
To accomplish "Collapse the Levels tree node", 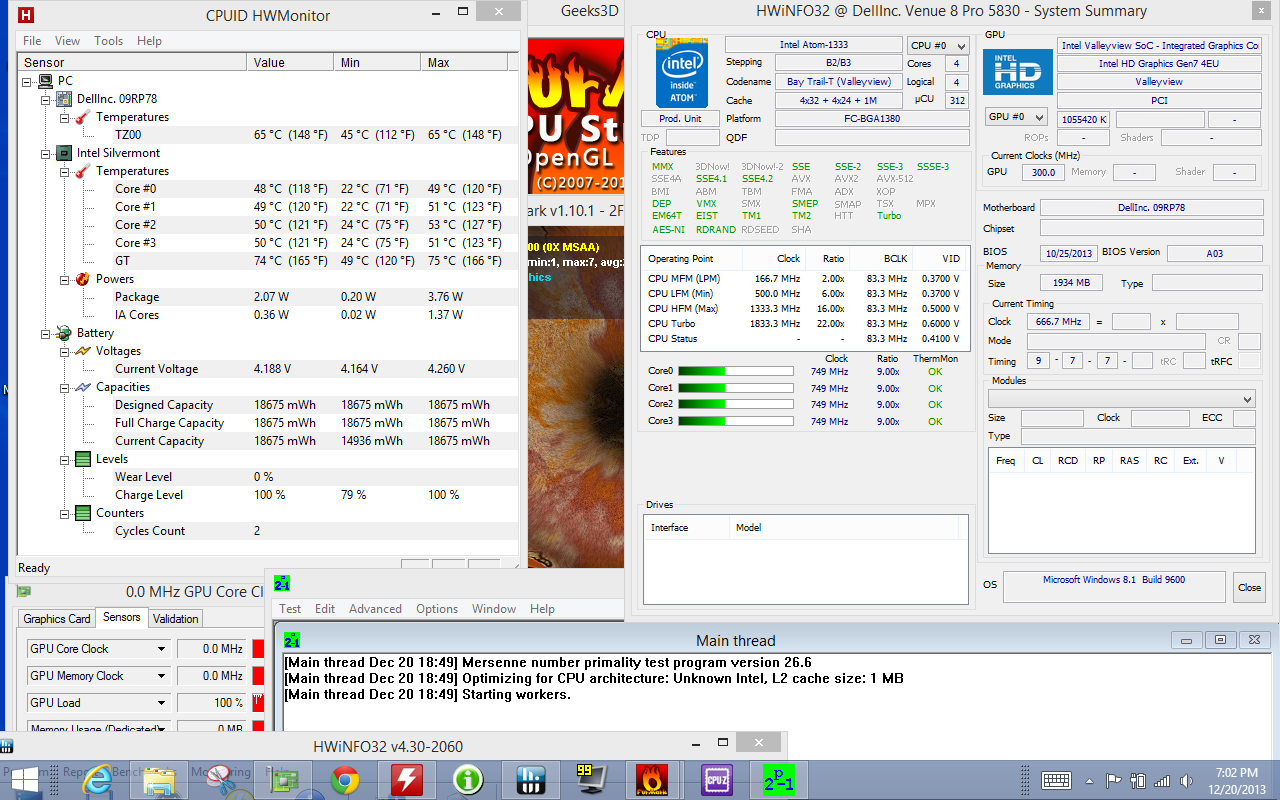I will tap(64, 459).
